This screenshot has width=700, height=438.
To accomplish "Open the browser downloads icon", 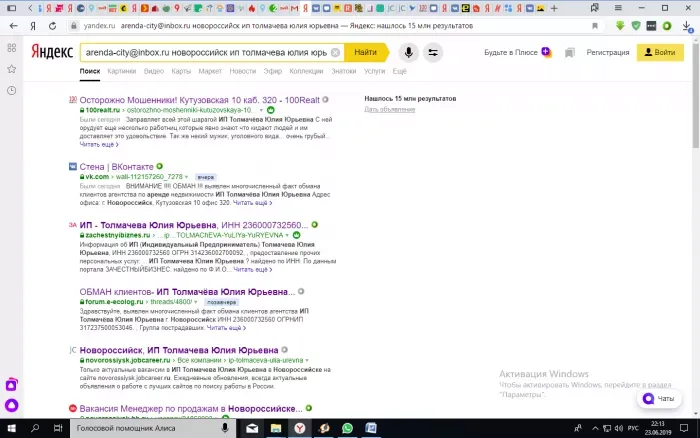I will click(x=687, y=26).
